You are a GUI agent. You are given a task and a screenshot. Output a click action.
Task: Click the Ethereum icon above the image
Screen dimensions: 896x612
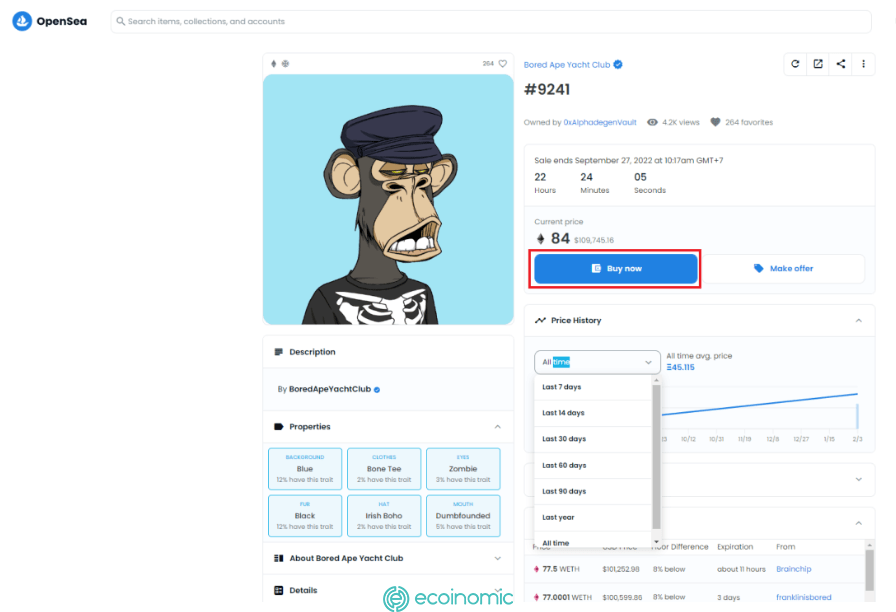[274, 63]
